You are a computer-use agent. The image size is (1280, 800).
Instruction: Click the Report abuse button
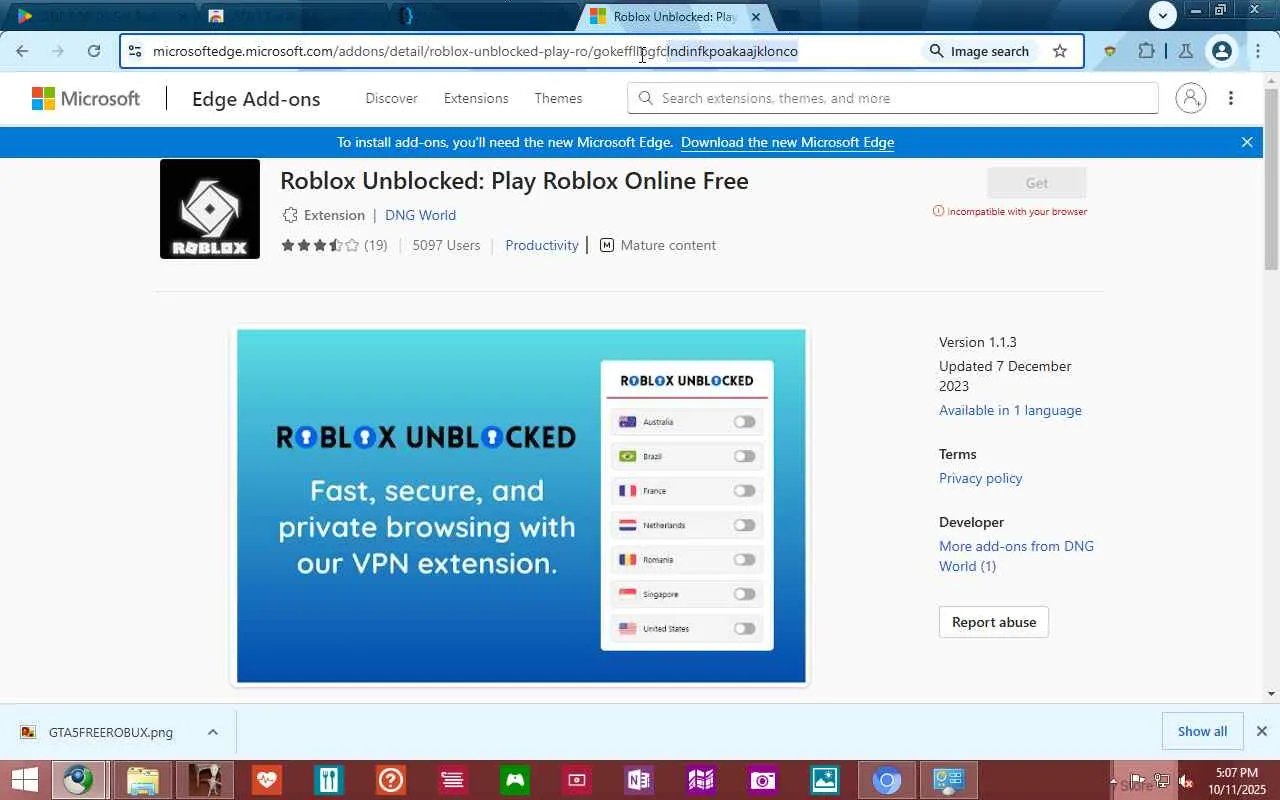tap(994, 622)
